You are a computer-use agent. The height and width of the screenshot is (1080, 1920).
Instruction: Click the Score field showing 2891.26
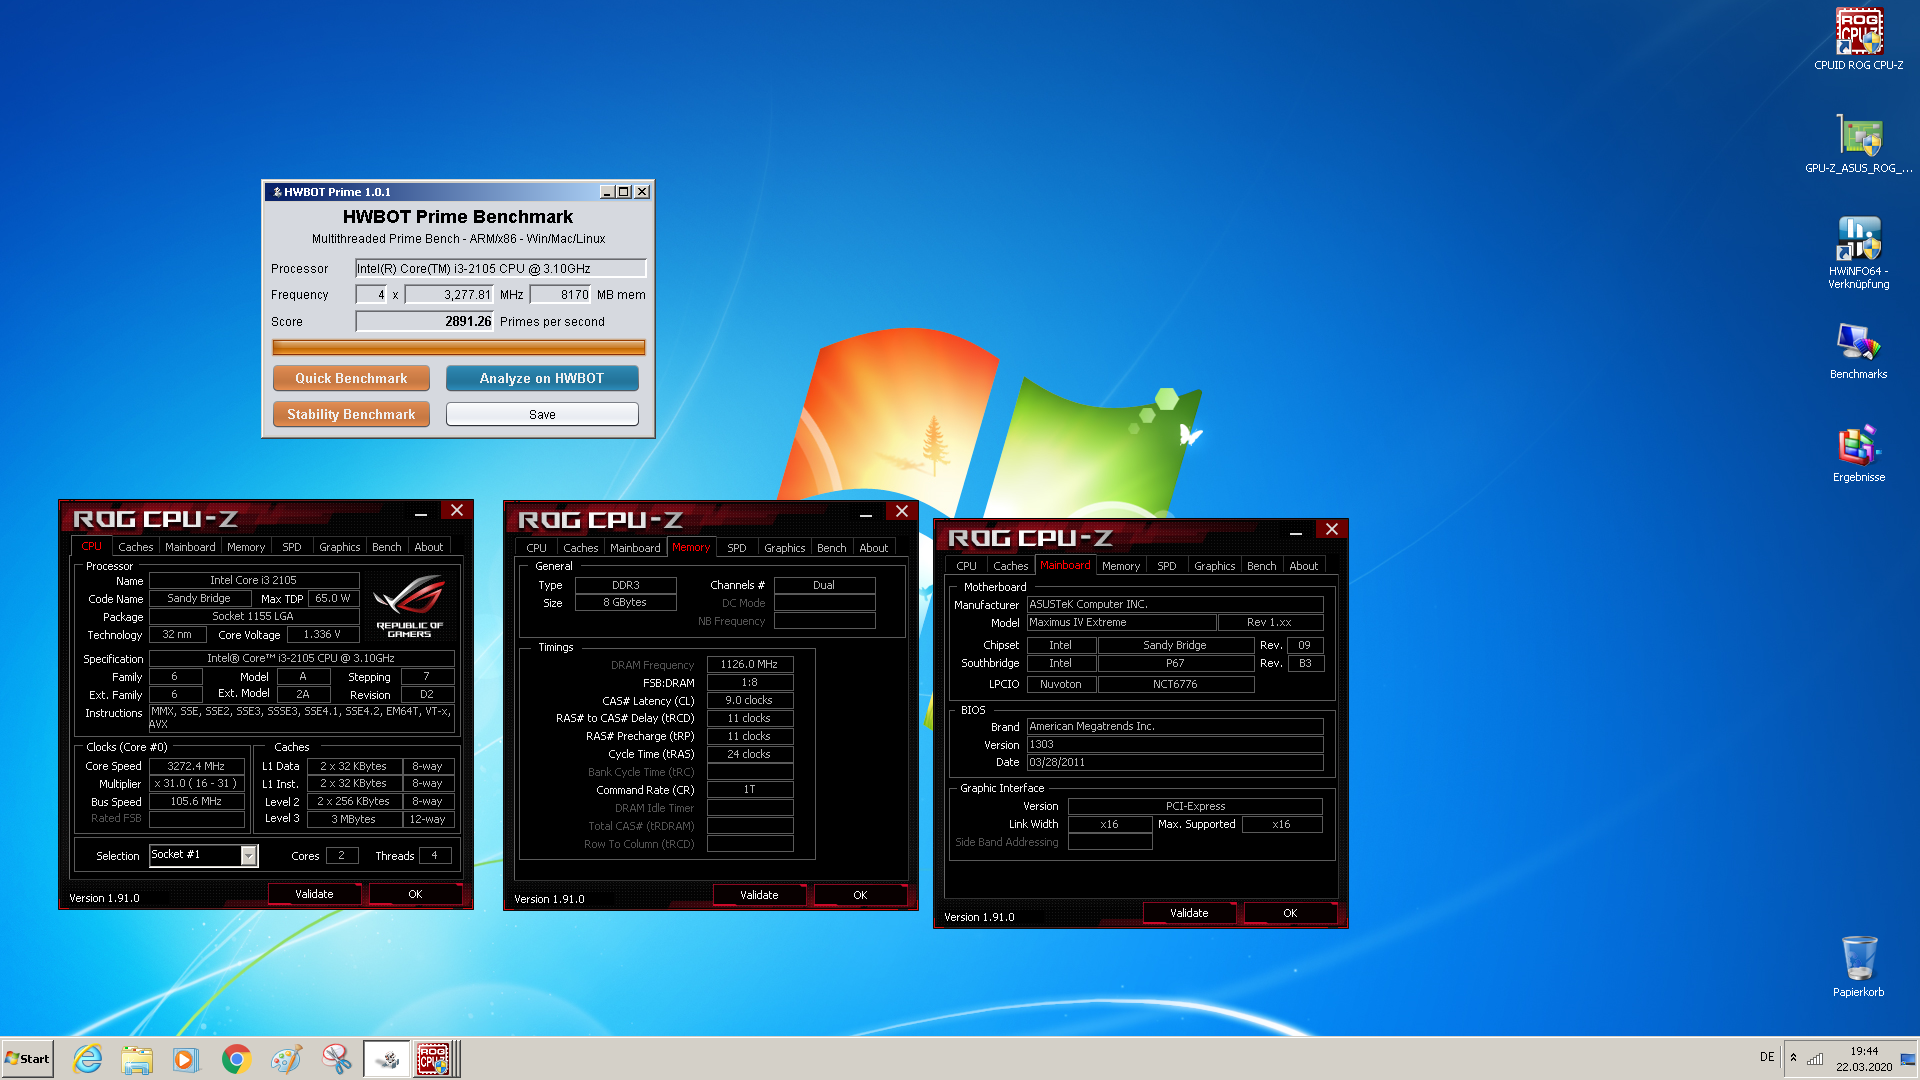(x=425, y=321)
